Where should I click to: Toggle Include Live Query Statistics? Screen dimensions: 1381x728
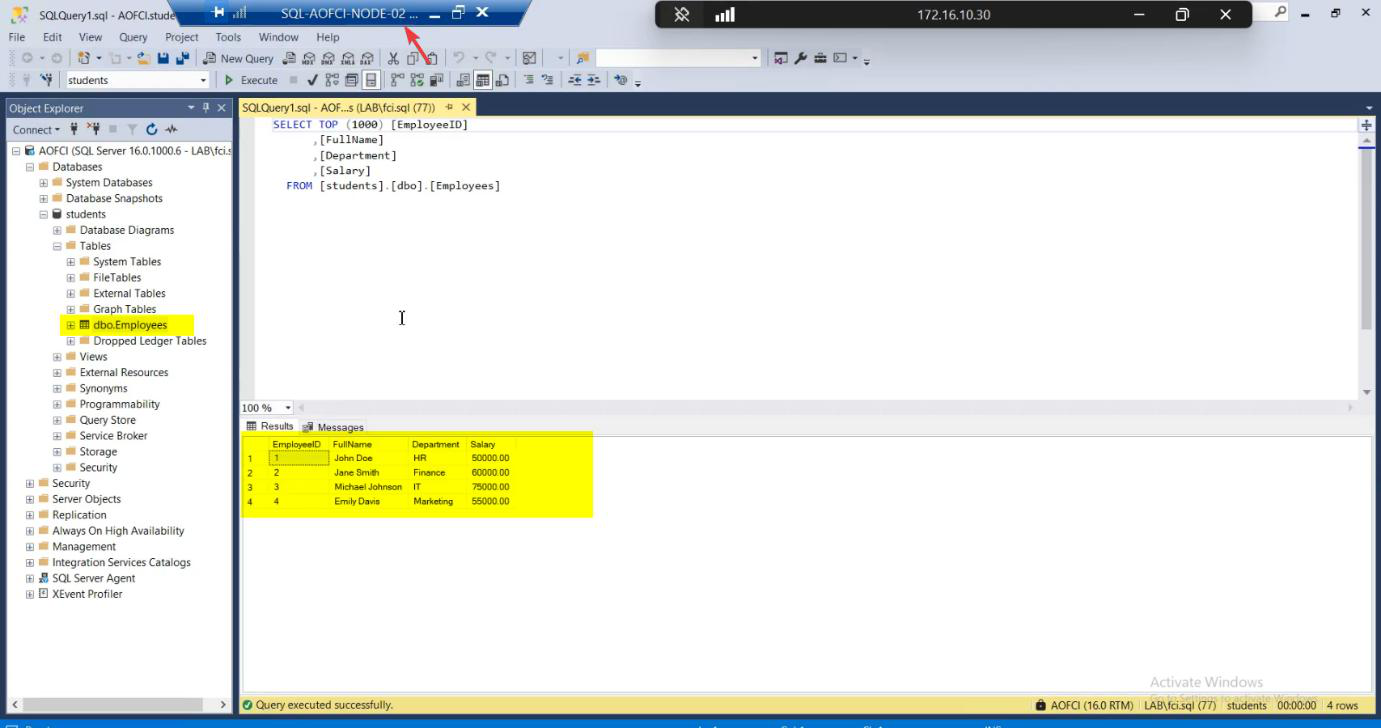(x=417, y=80)
